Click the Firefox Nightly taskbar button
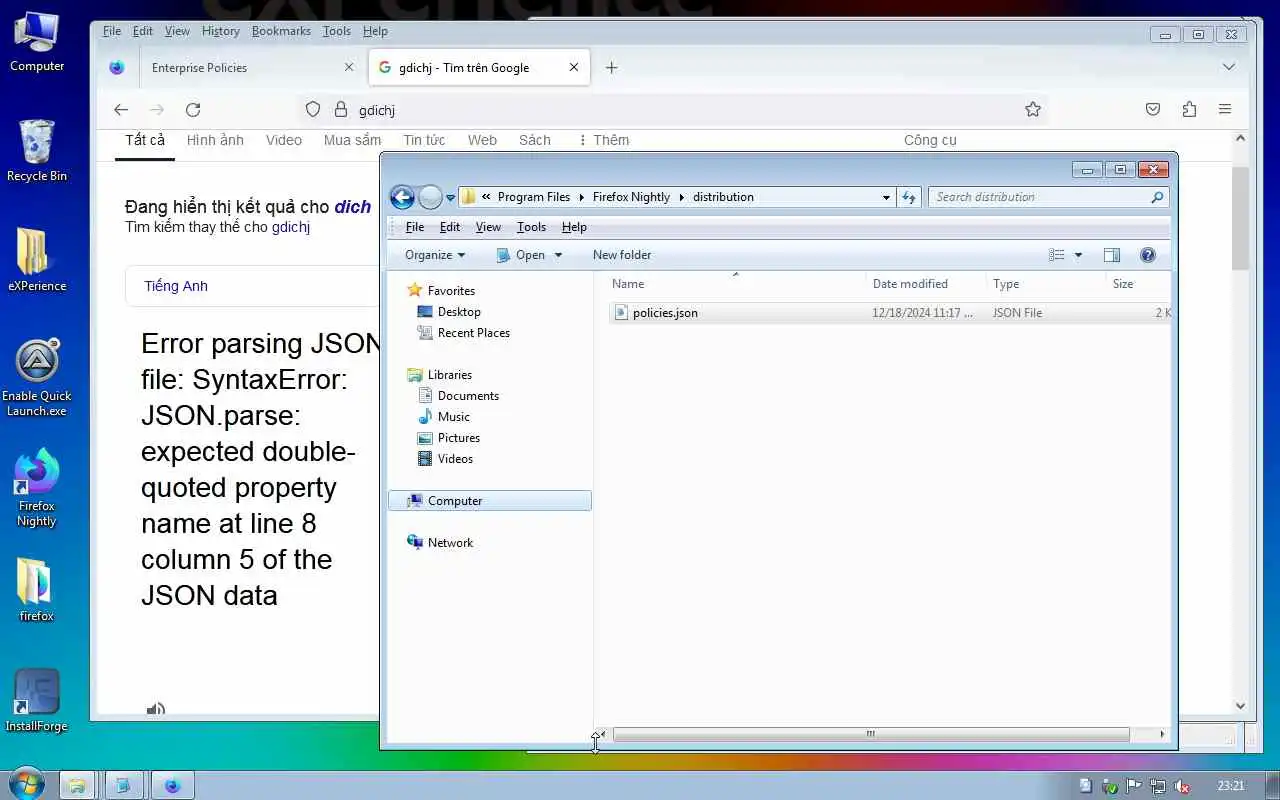Viewport: 1280px width, 800px height. (172, 785)
